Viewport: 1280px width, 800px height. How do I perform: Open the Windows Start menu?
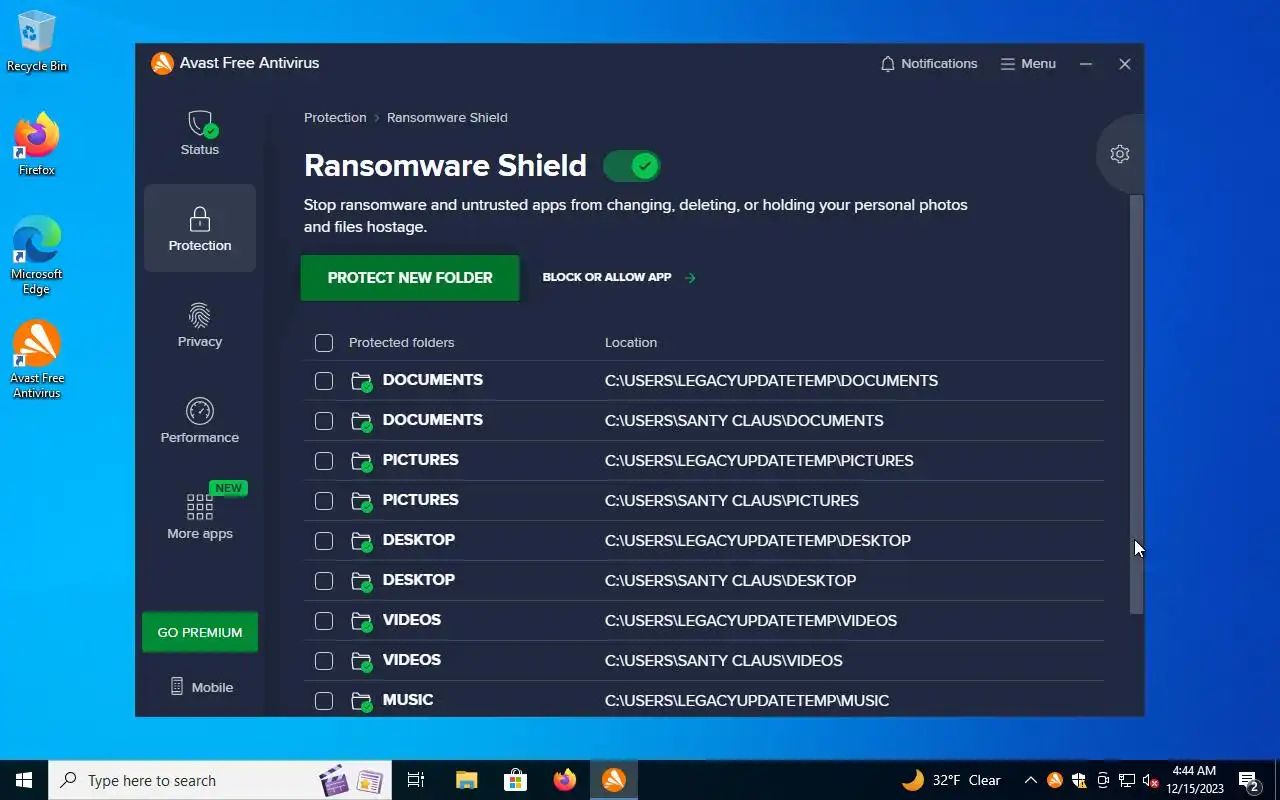pos(24,780)
